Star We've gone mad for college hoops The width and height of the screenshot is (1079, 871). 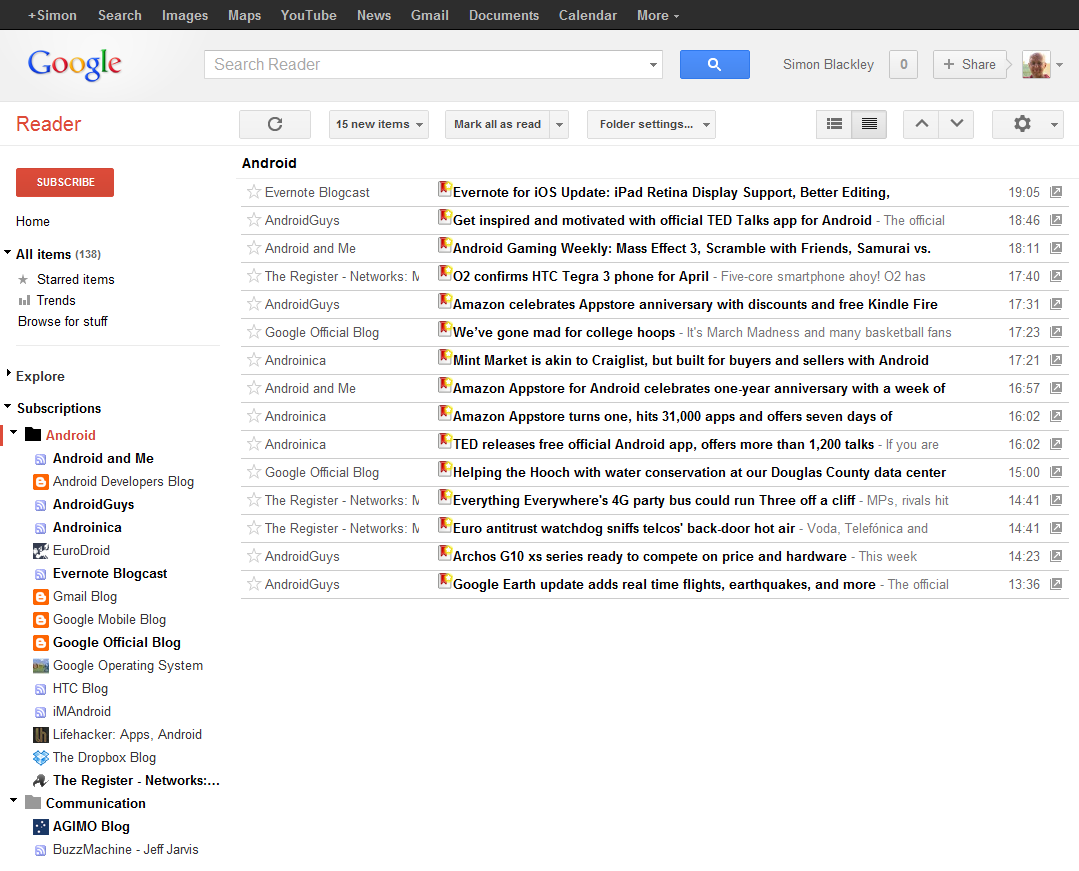click(x=253, y=332)
